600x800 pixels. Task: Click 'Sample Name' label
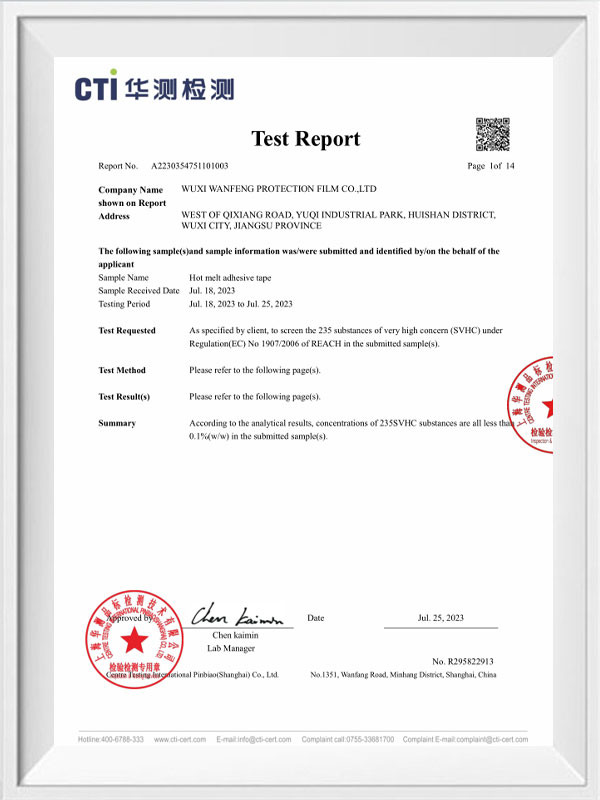tap(123, 278)
